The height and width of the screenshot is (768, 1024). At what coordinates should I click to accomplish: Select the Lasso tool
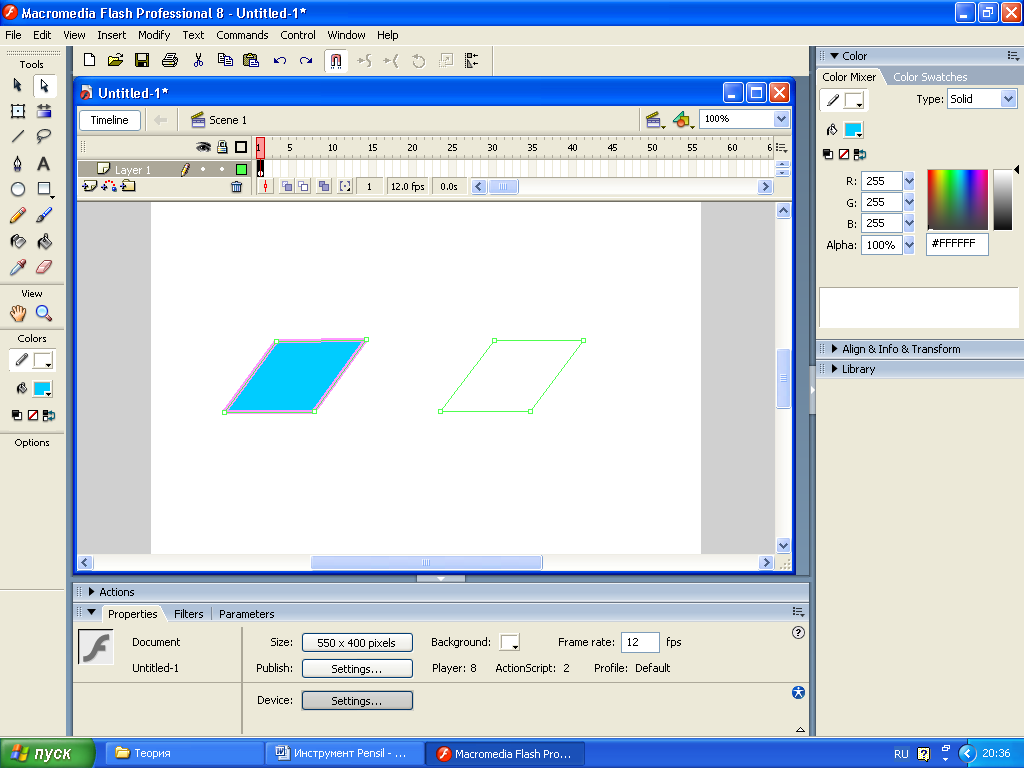(44, 136)
